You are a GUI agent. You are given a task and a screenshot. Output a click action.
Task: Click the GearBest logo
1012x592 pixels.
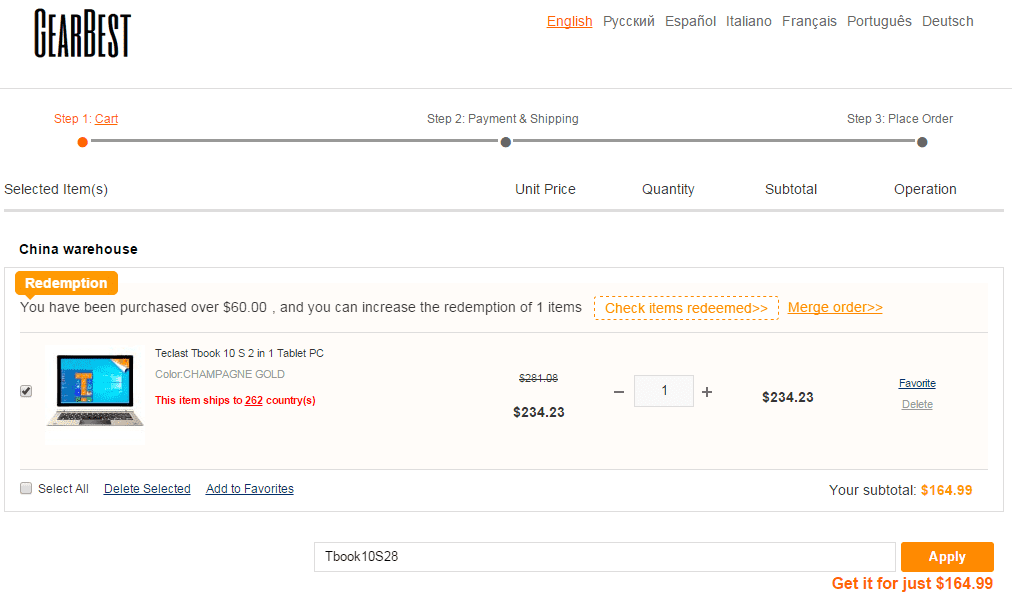tap(82, 33)
